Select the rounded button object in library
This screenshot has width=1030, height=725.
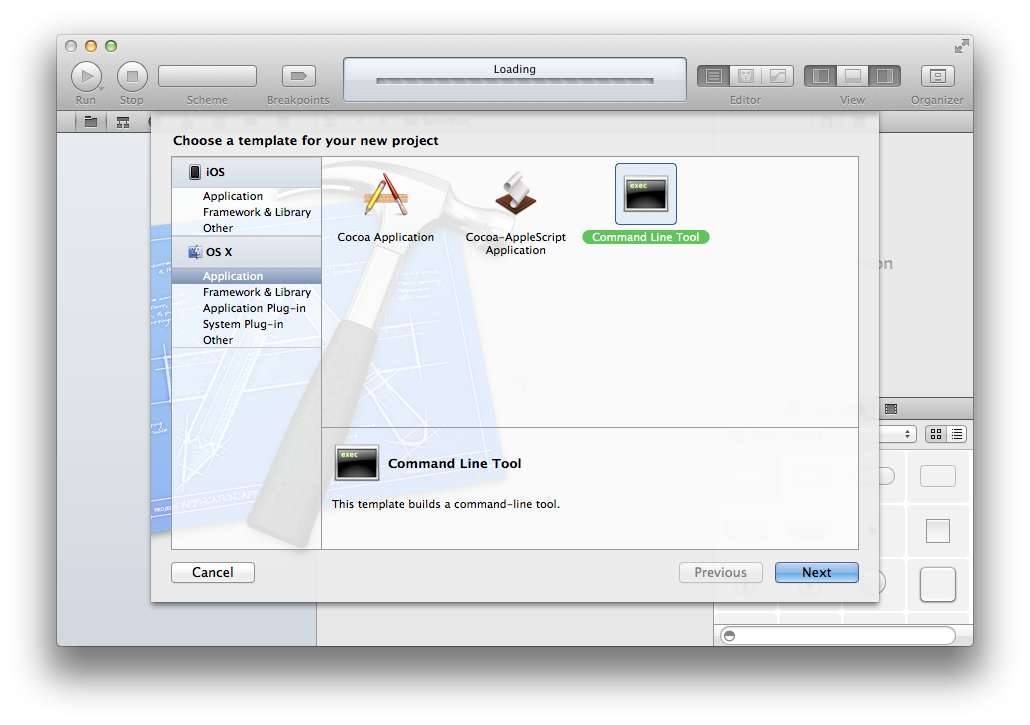[x=937, y=476]
